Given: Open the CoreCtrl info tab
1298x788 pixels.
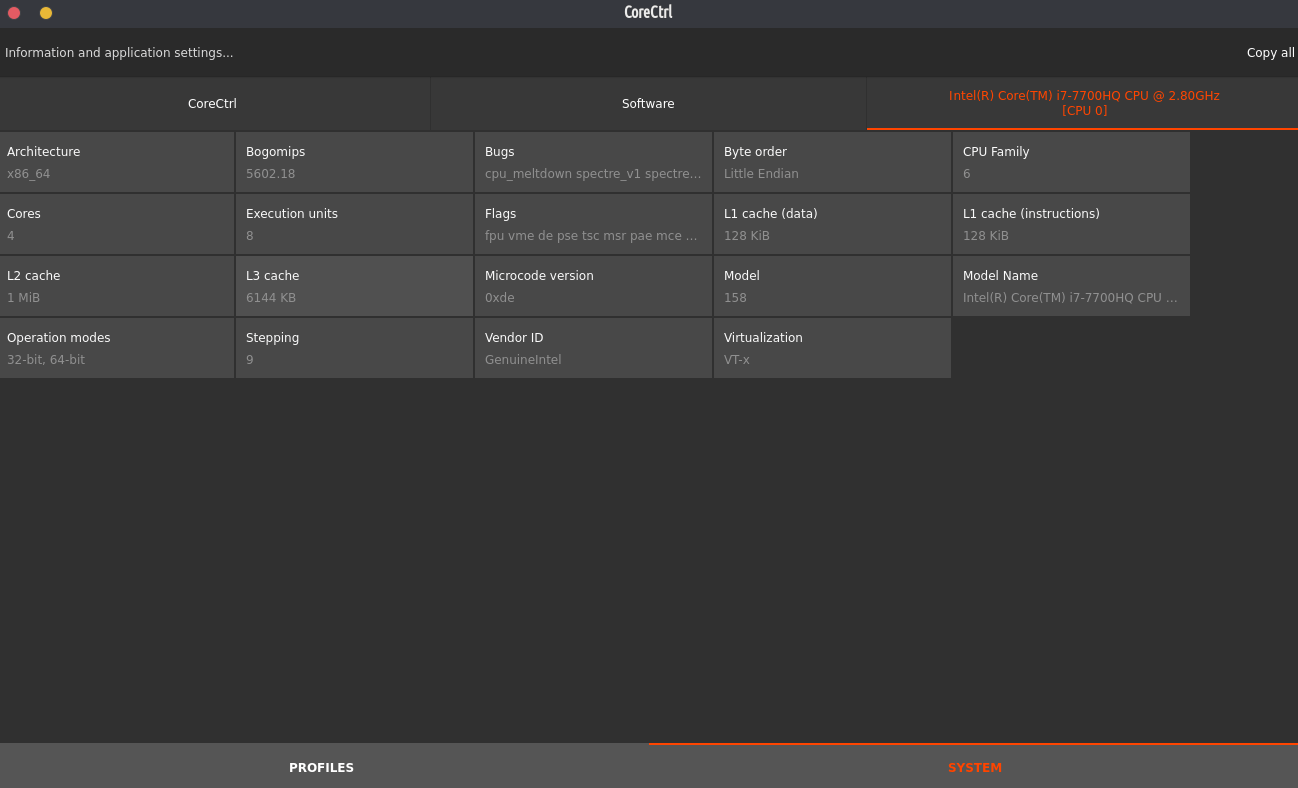Looking at the screenshot, I should point(214,104).
